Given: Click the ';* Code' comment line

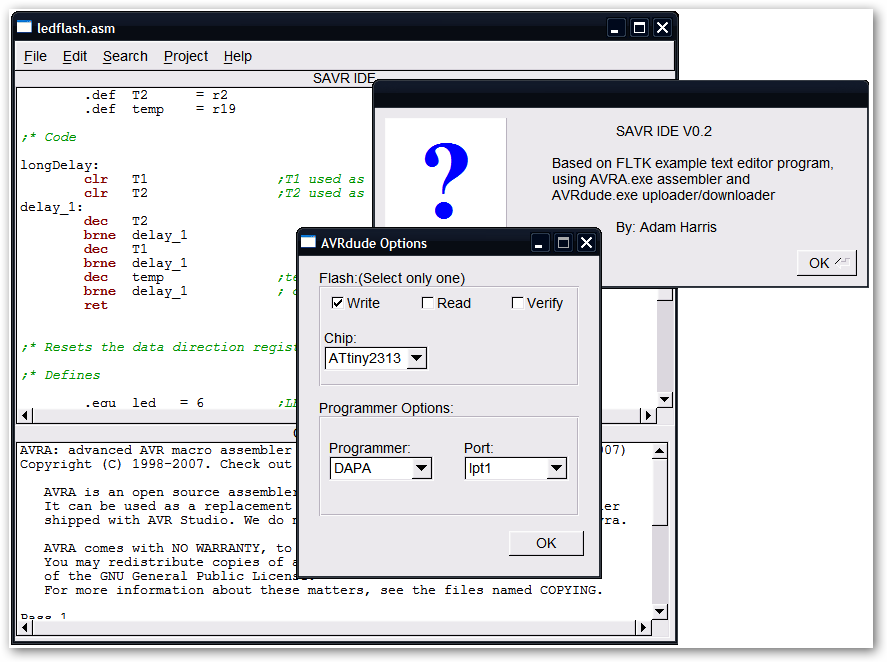Looking at the screenshot, I should (49, 137).
